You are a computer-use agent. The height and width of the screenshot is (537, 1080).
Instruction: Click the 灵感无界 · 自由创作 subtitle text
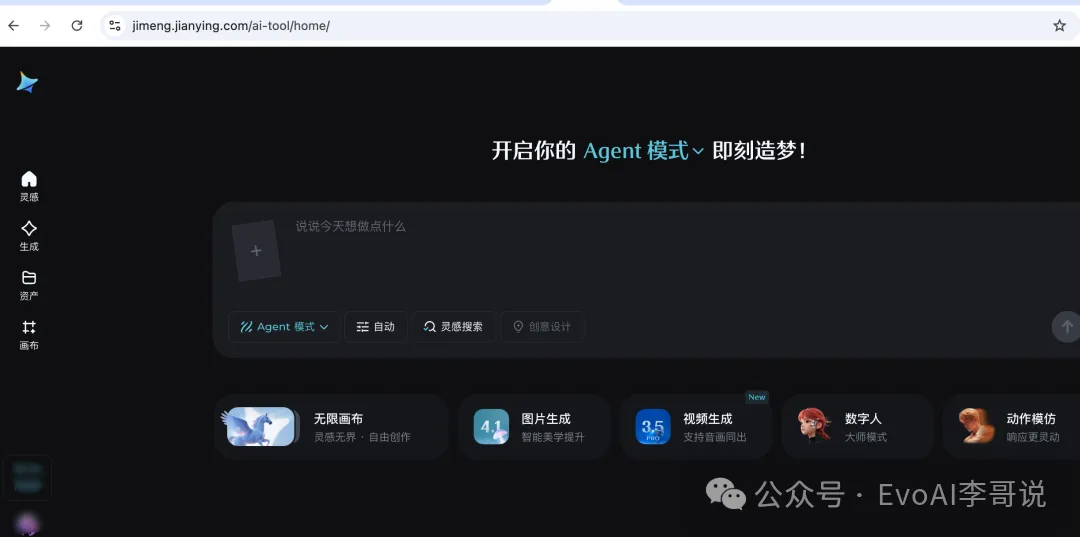pyautogui.click(x=362, y=437)
